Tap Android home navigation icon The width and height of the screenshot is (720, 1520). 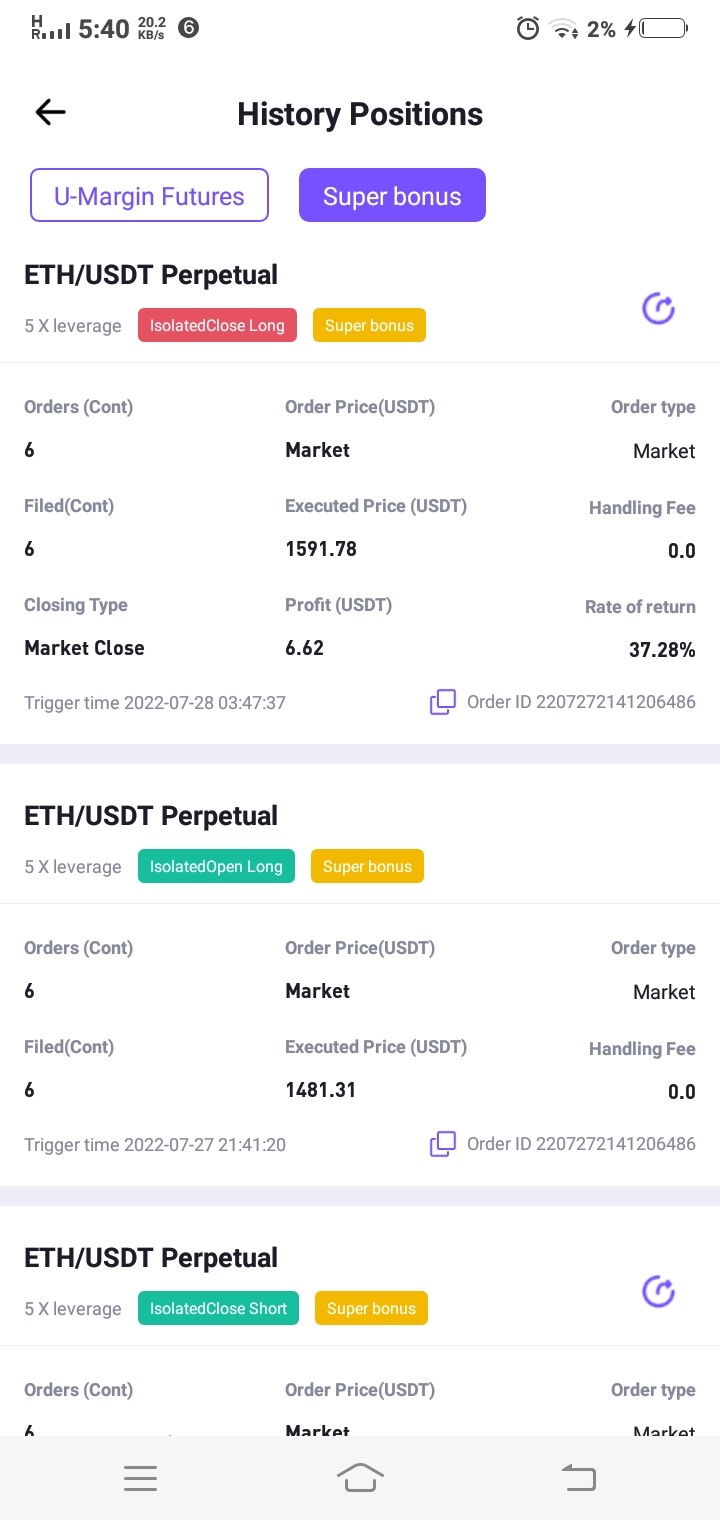(360, 1478)
